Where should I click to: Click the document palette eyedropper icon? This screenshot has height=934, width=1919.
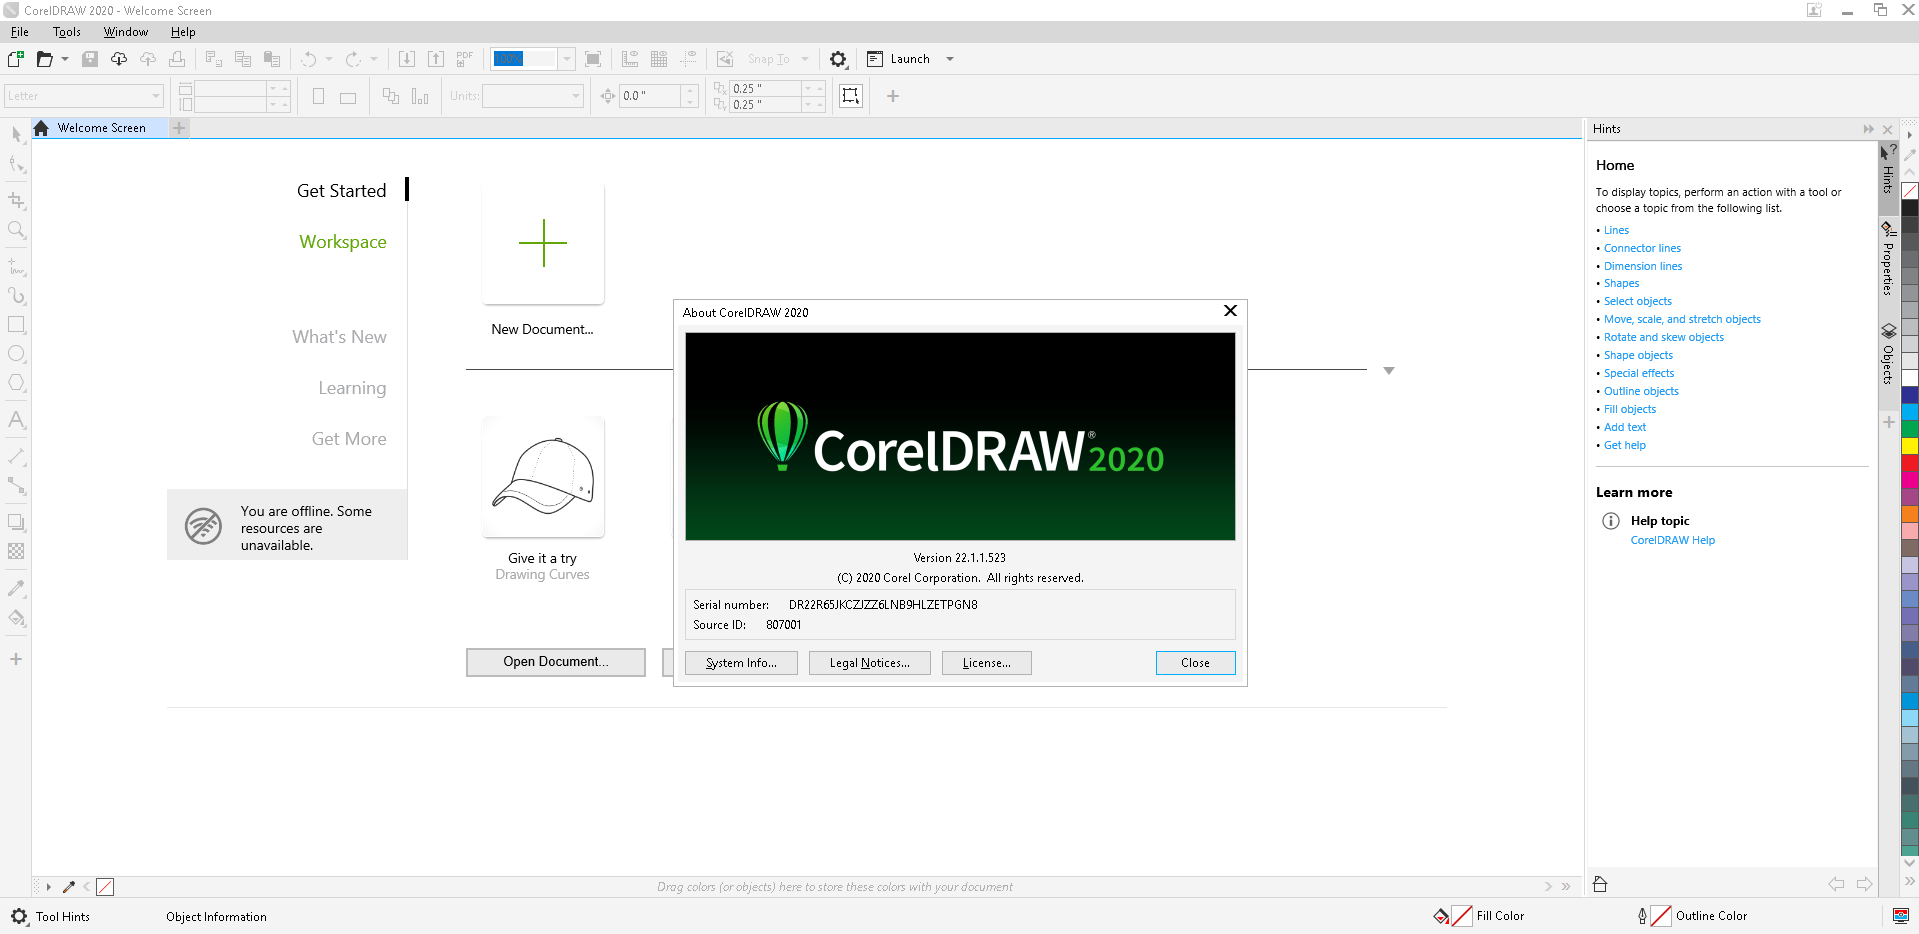(69, 887)
